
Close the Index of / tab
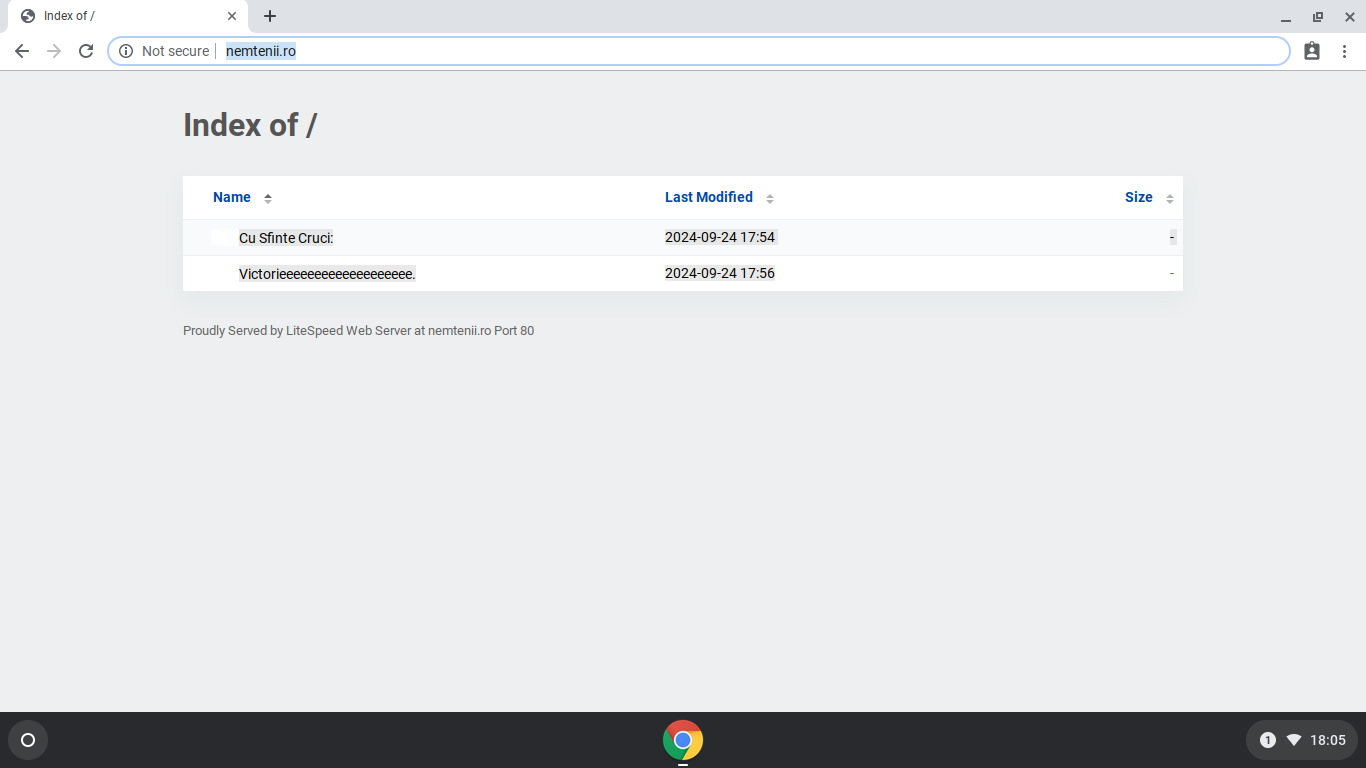pyautogui.click(x=232, y=16)
